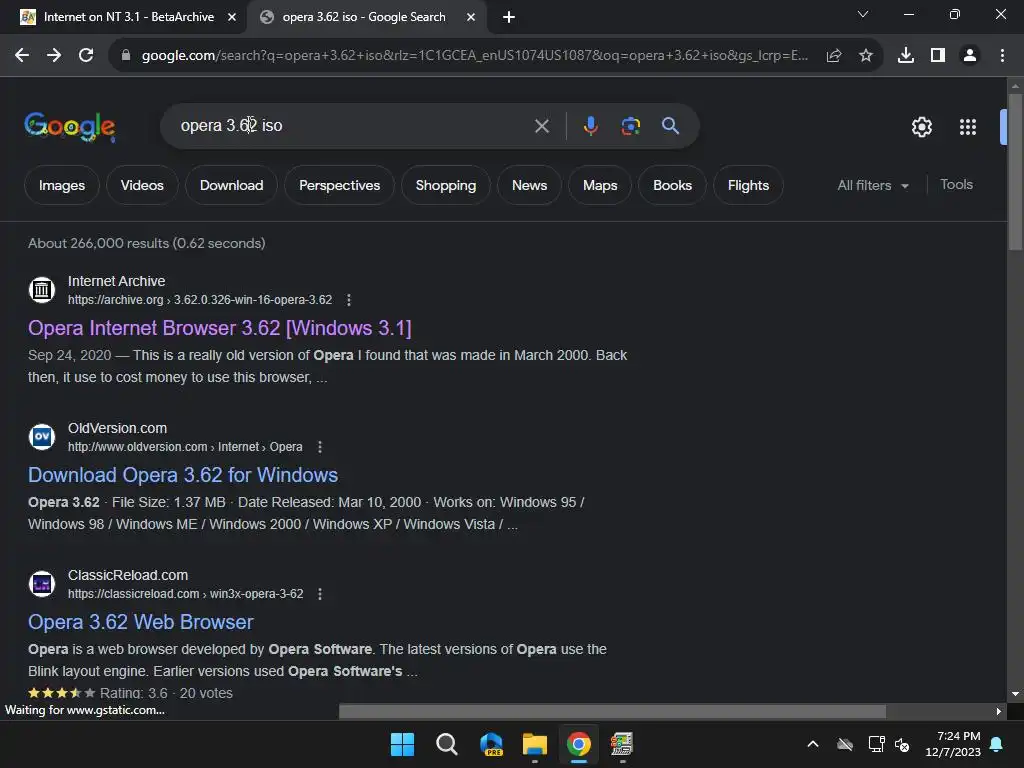Click the Chrome address bar URL
Screen dimensions: 1024x768
[475, 56]
